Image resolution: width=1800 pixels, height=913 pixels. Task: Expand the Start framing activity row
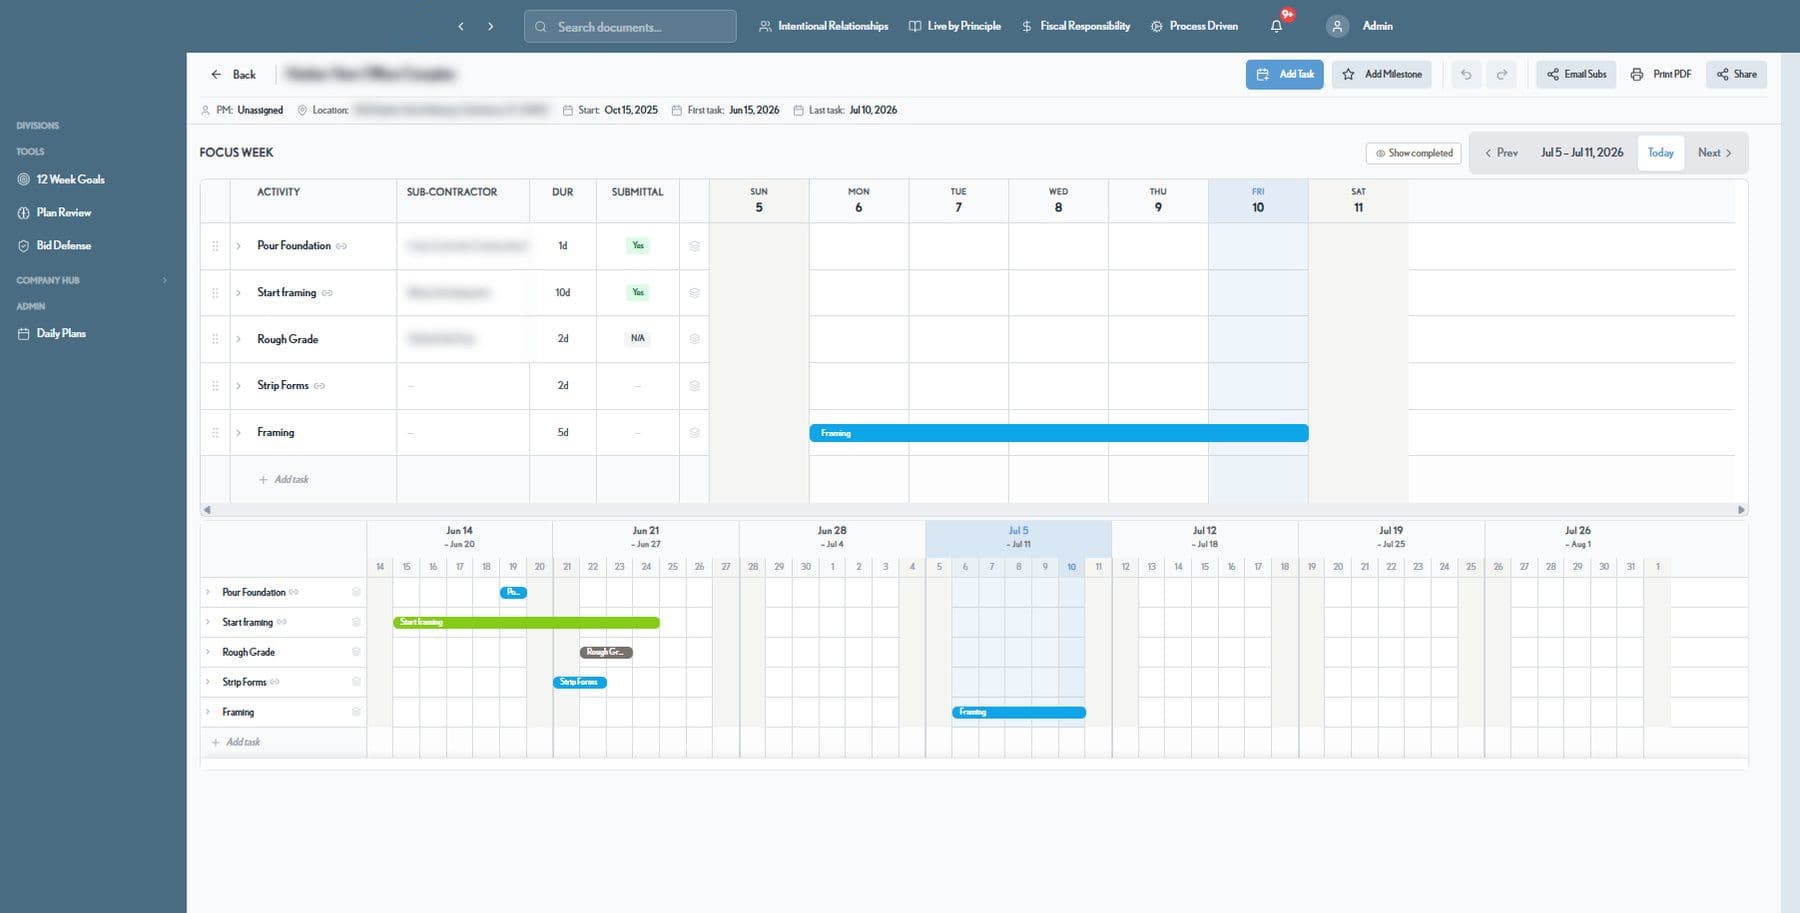coord(238,293)
